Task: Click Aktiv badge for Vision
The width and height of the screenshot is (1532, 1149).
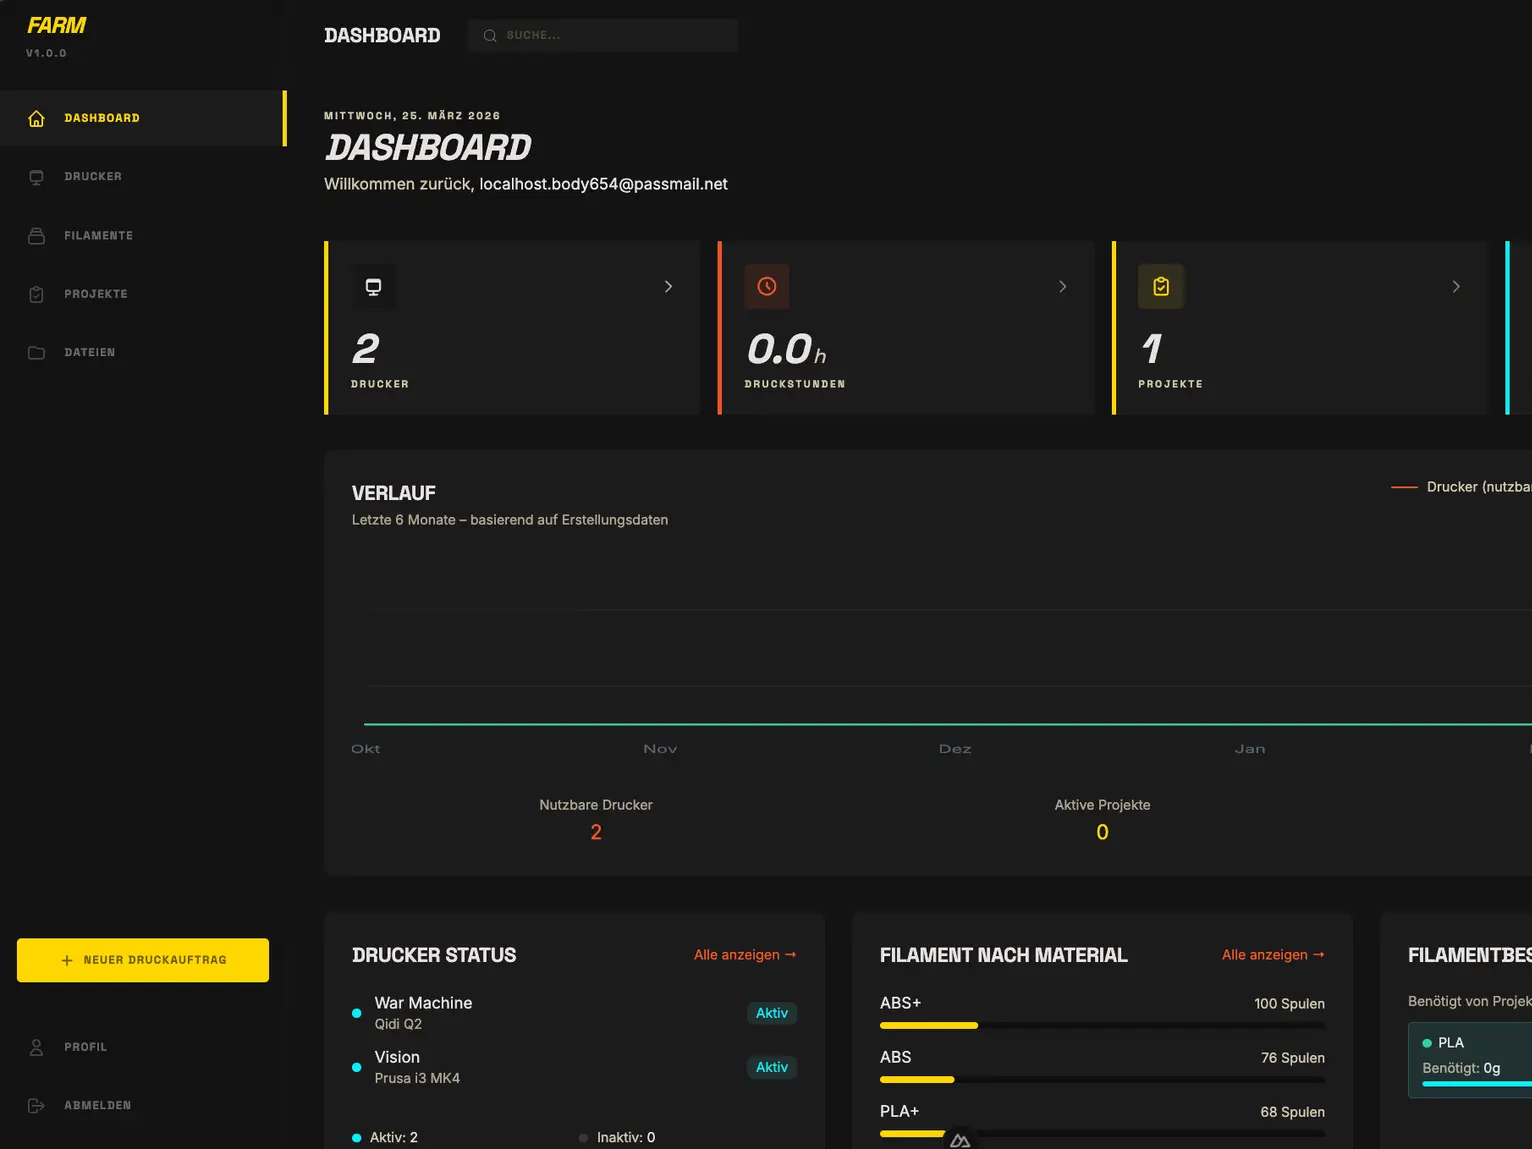Action: [772, 1067]
